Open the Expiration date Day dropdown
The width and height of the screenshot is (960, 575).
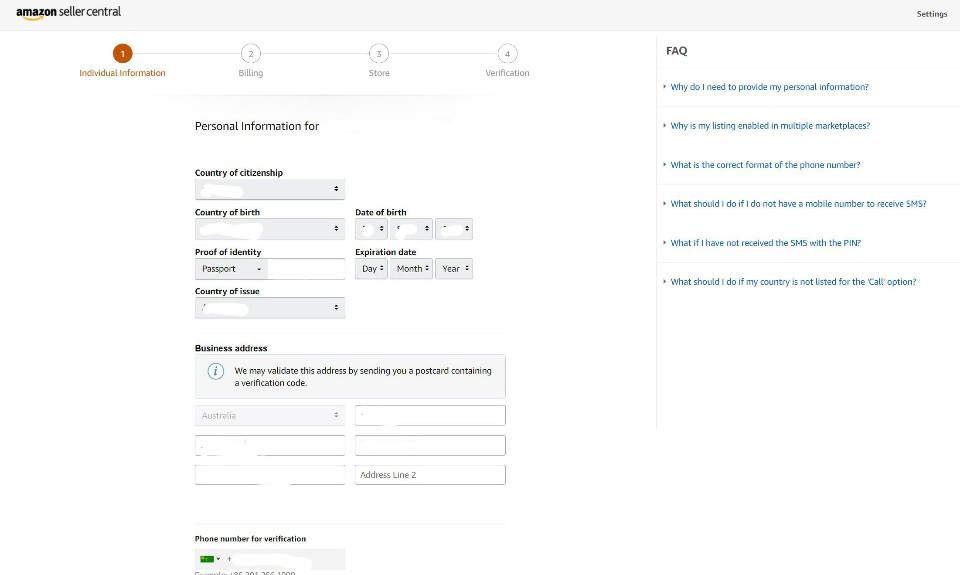click(x=371, y=268)
